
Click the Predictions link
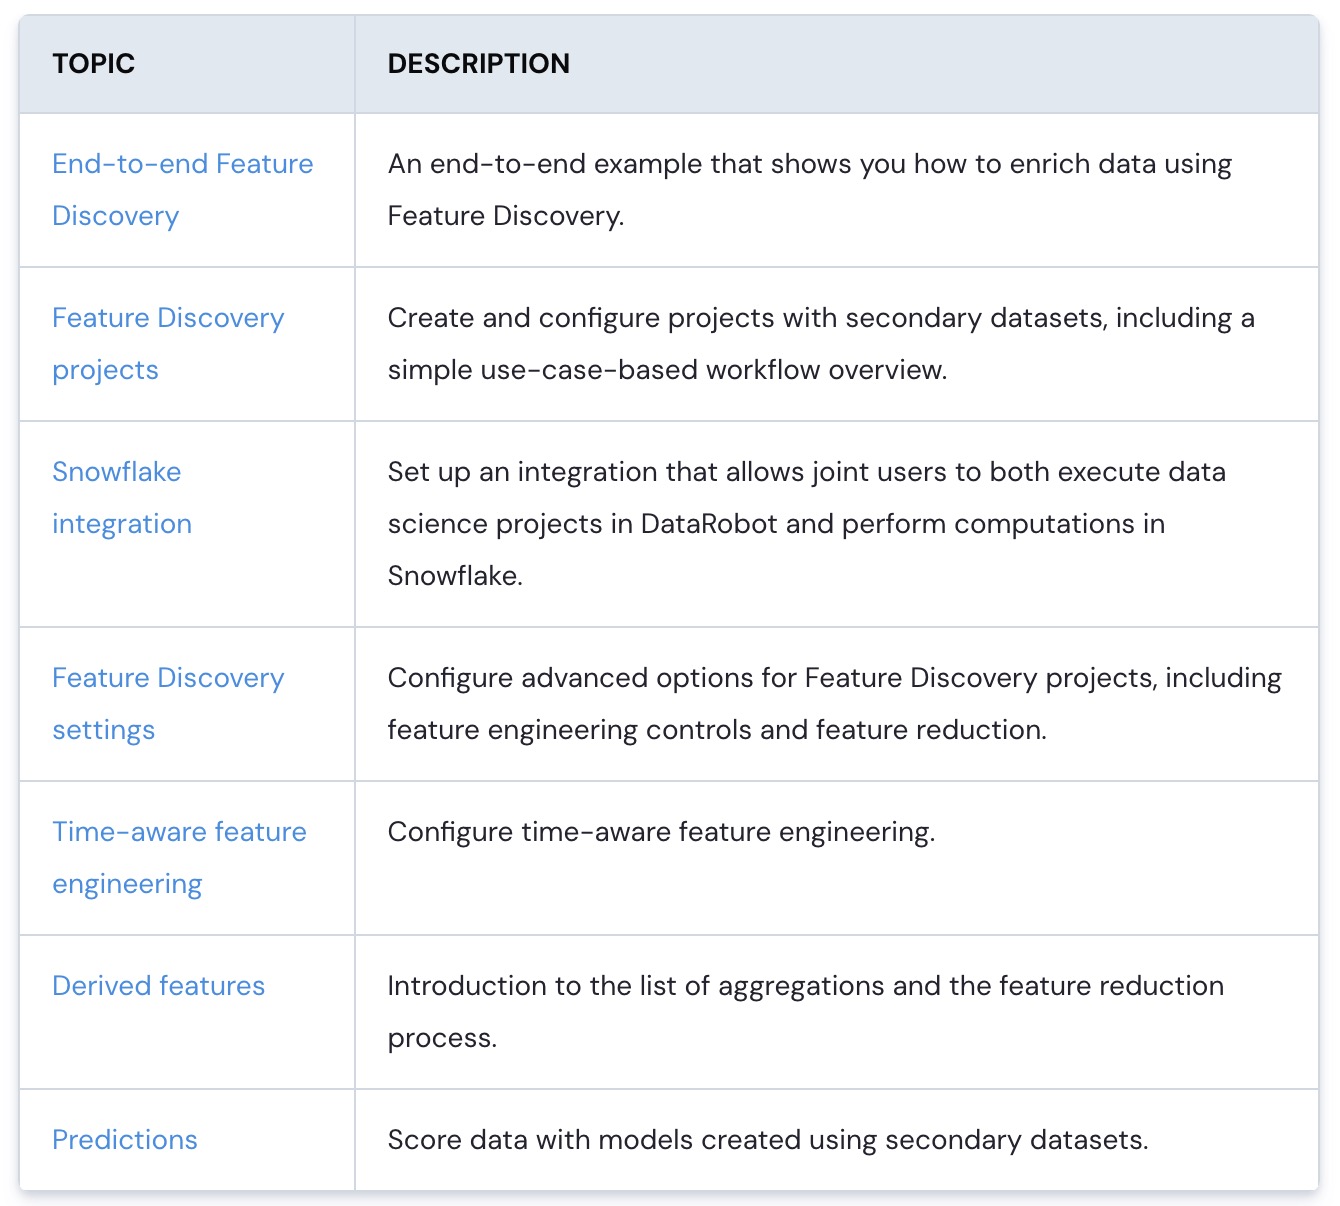click(125, 1140)
